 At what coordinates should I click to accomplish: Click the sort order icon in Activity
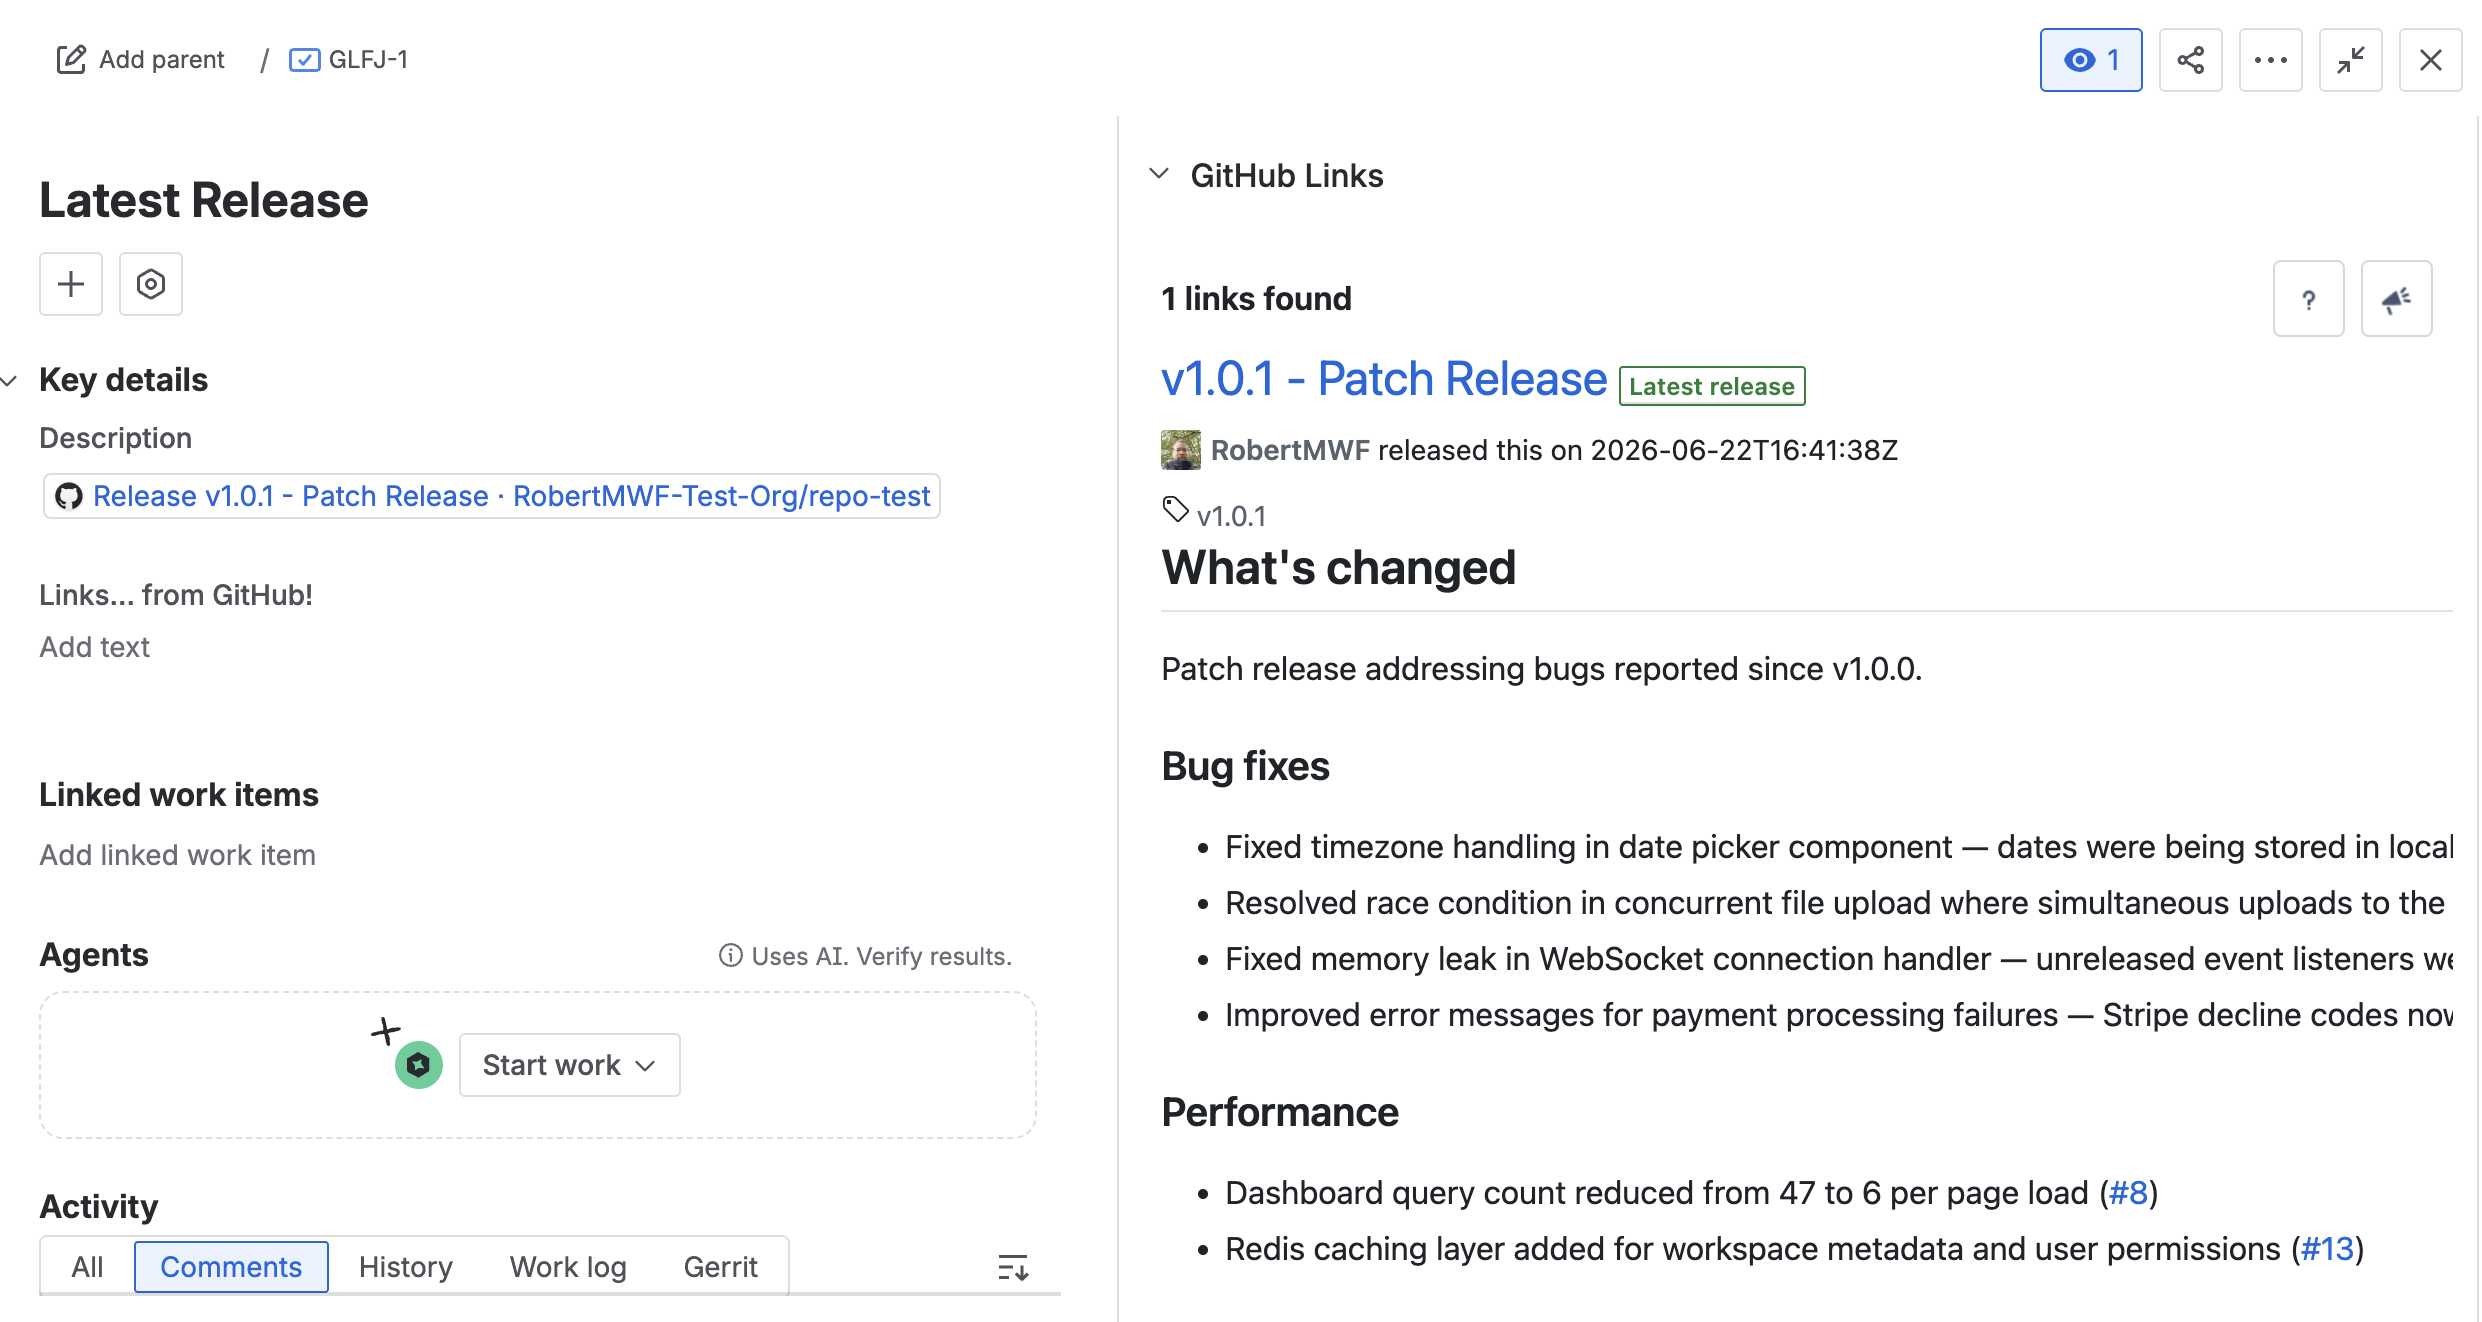pyautogui.click(x=1013, y=1267)
